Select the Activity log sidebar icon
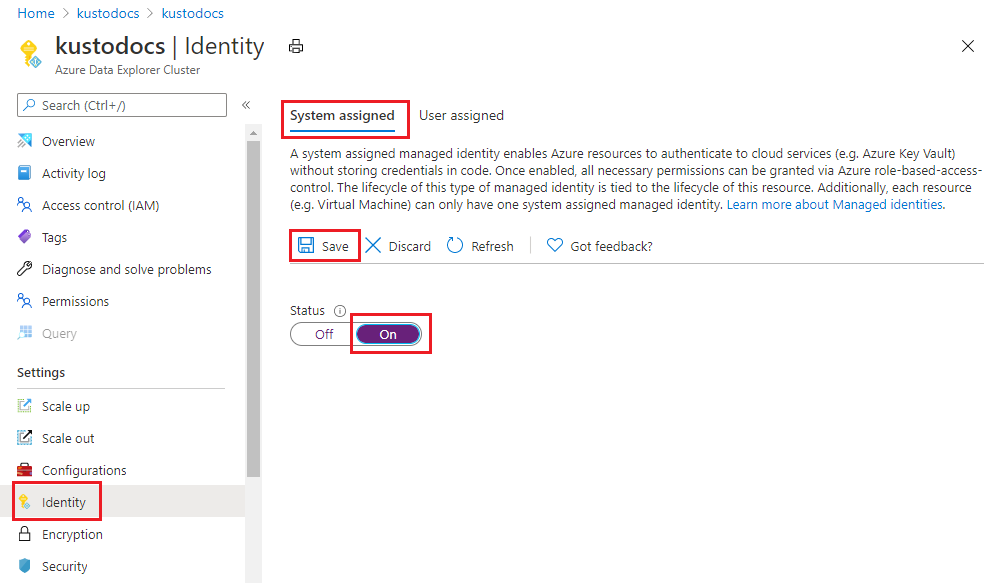 pyautogui.click(x=24, y=173)
